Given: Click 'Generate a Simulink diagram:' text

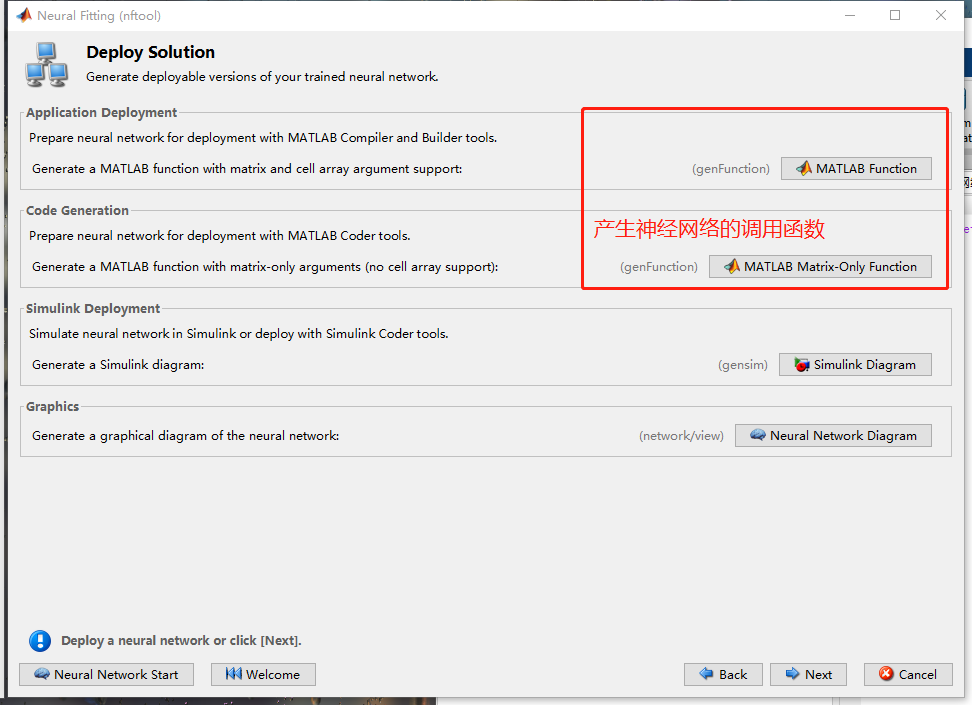Looking at the screenshot, I should tap(118, 365).
